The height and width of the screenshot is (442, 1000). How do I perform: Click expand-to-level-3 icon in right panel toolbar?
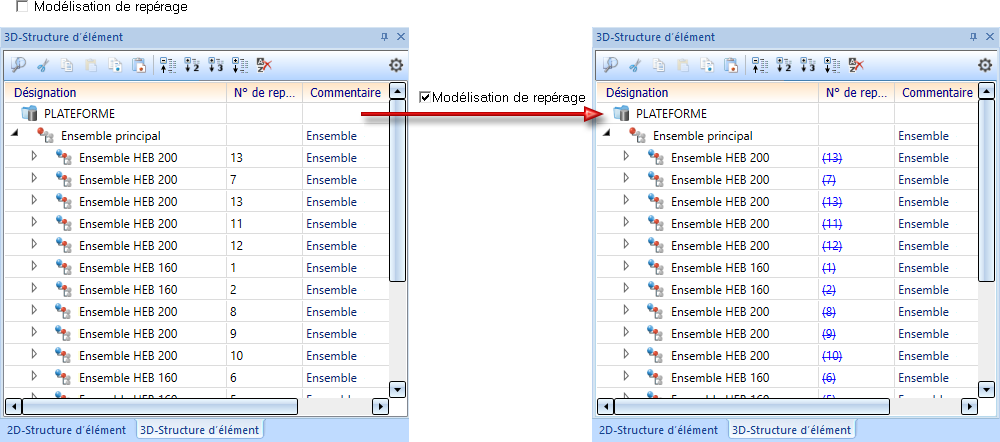click(x=808, y=65)
